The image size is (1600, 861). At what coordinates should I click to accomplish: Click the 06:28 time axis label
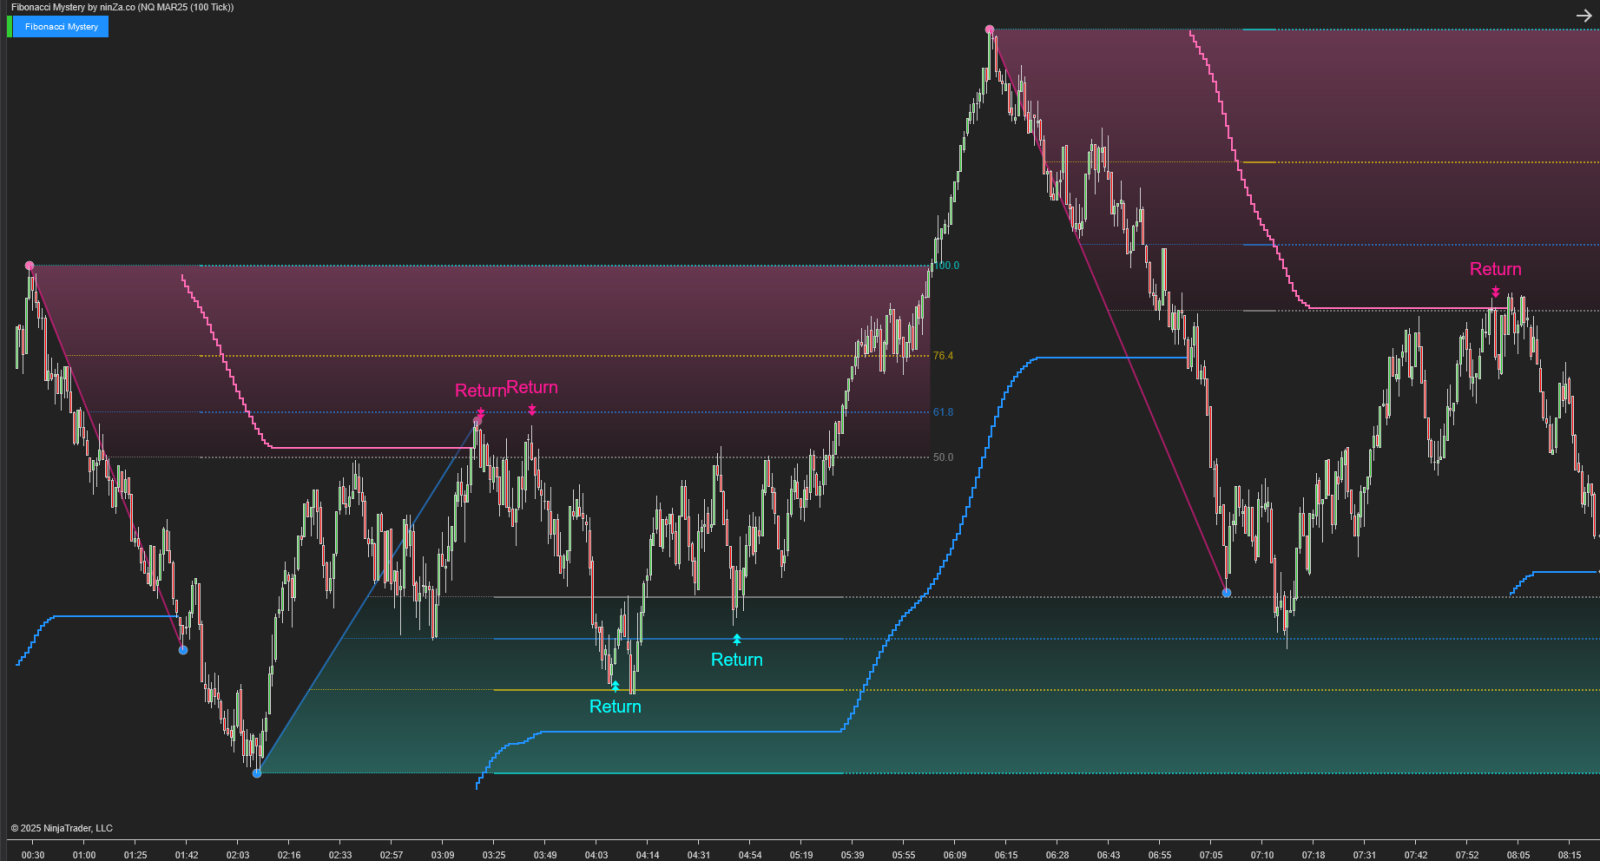coord(1057,855)
